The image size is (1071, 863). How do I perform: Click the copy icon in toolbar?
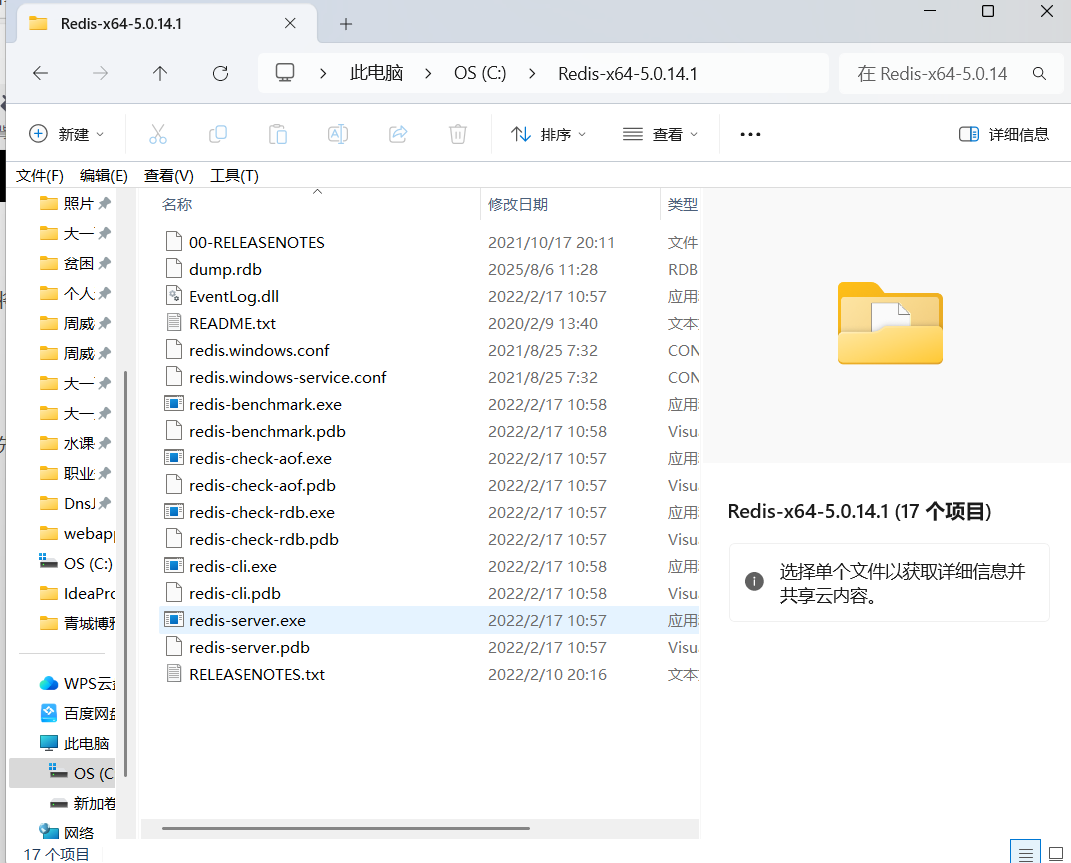coord(218,134)
